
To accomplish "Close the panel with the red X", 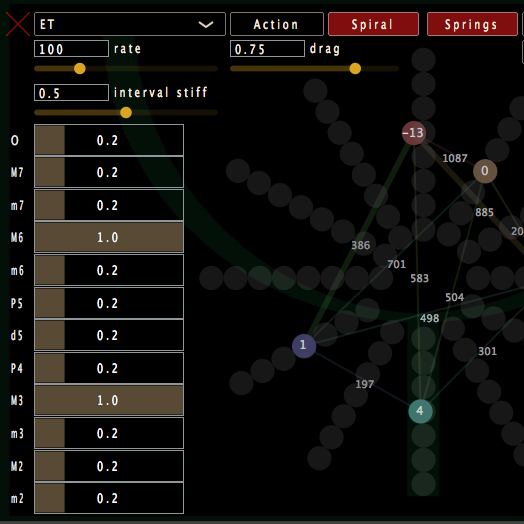I will click(18, 24).
